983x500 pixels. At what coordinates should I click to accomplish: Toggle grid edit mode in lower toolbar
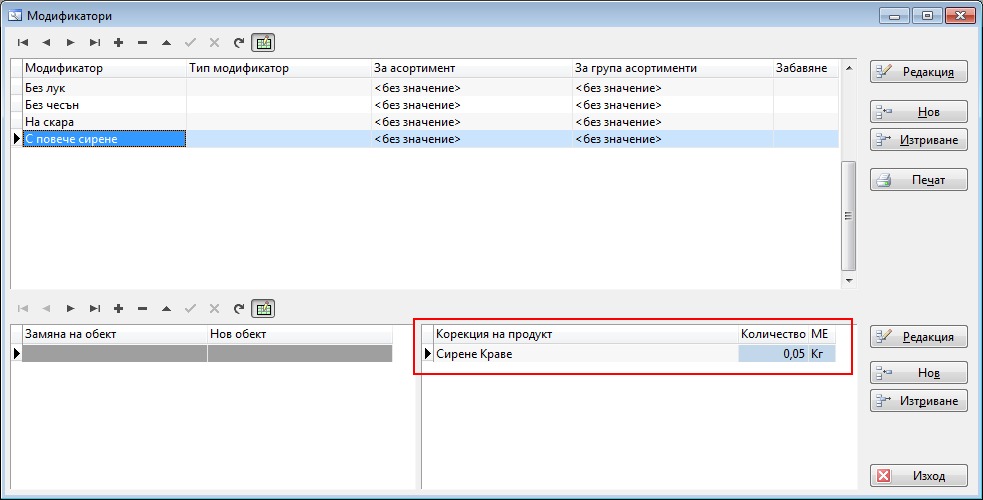(x=263, y=308)
